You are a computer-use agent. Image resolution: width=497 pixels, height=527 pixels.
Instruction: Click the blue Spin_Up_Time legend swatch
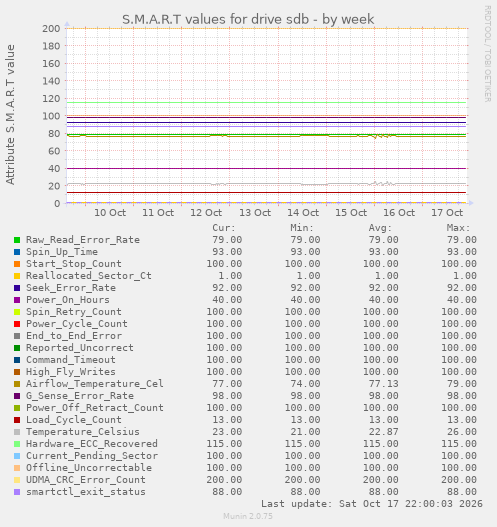(17, 252)
